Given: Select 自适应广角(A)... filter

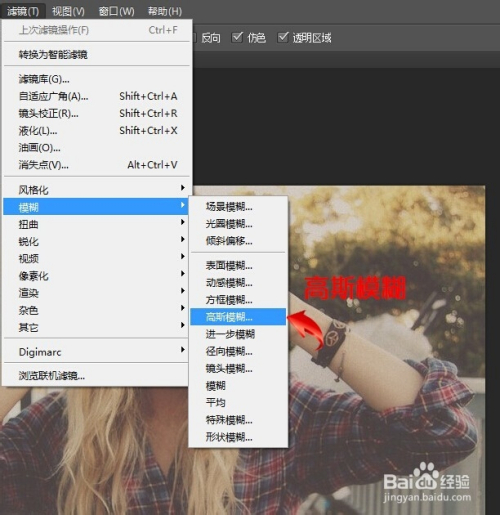Looking at the screenshot, I should (x=97, y=96).
